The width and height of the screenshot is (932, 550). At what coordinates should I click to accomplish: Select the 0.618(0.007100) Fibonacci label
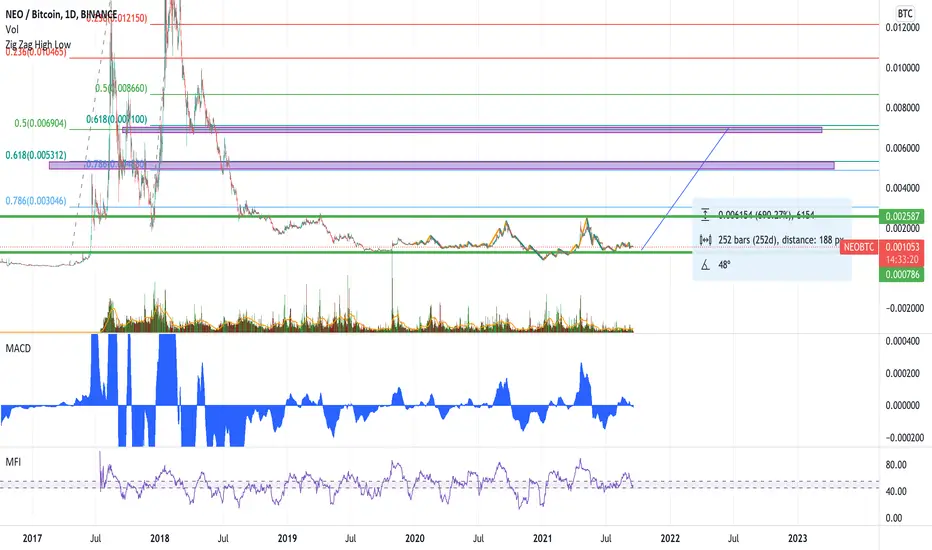(116, 119)
